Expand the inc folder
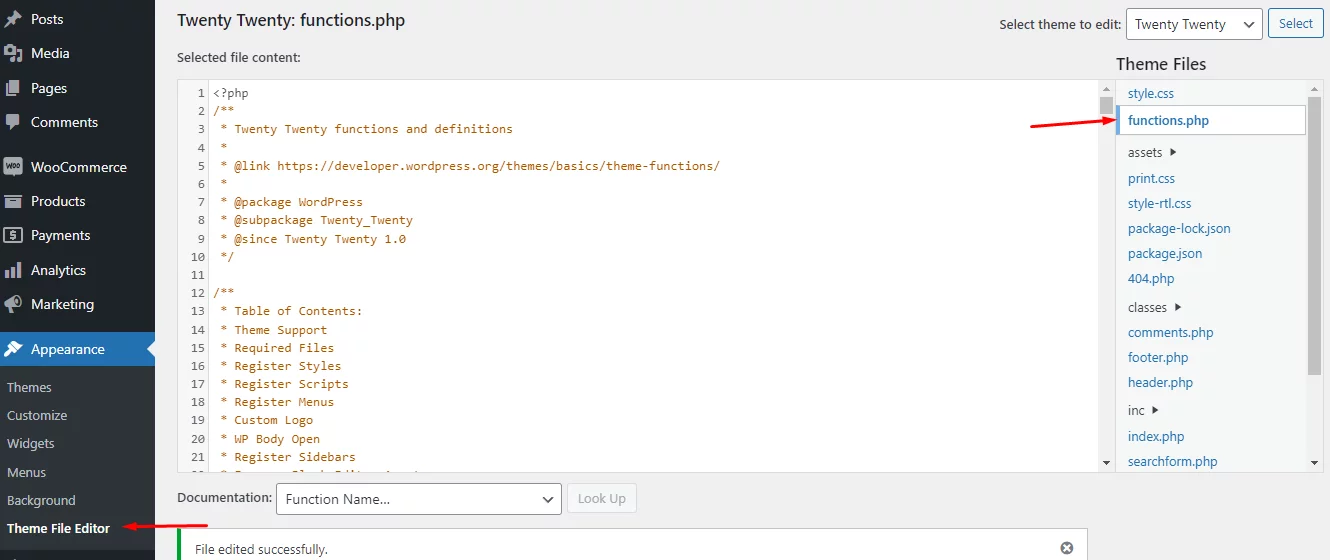The height and width of the screenshot is (560, 1330). [1143, 410]
